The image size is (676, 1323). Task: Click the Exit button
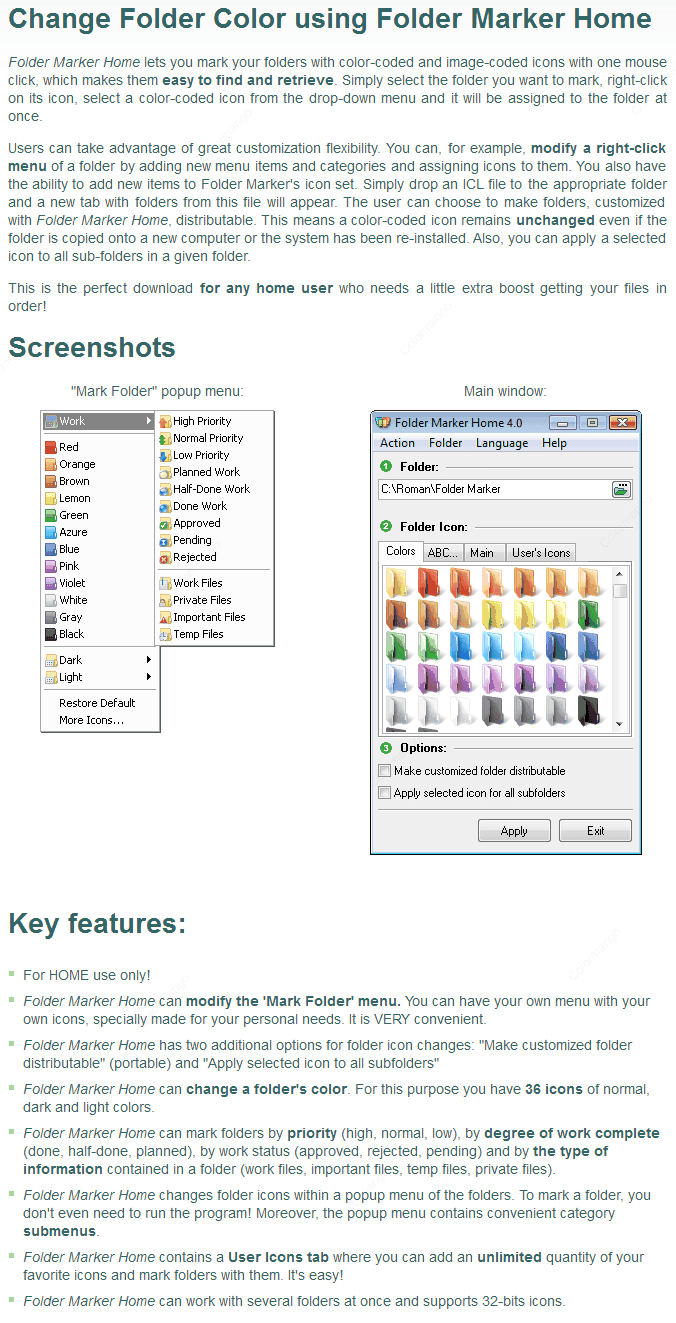click(x=595, y=831)
